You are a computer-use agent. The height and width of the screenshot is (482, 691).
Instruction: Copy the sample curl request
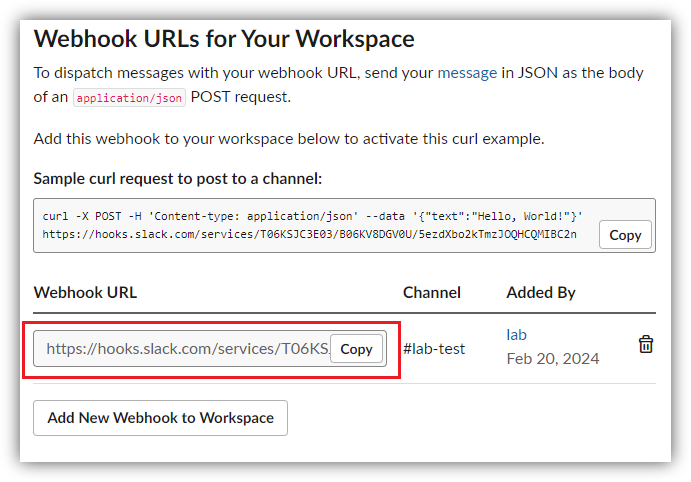tap(625, 235)
